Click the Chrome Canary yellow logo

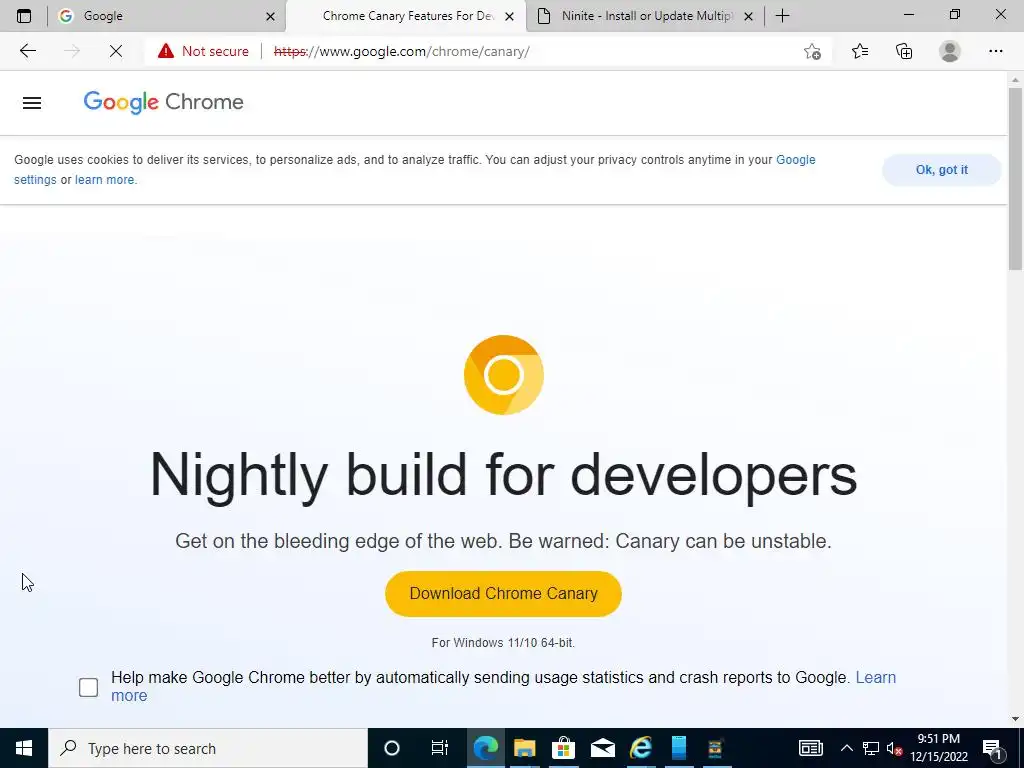click(504, 375)
